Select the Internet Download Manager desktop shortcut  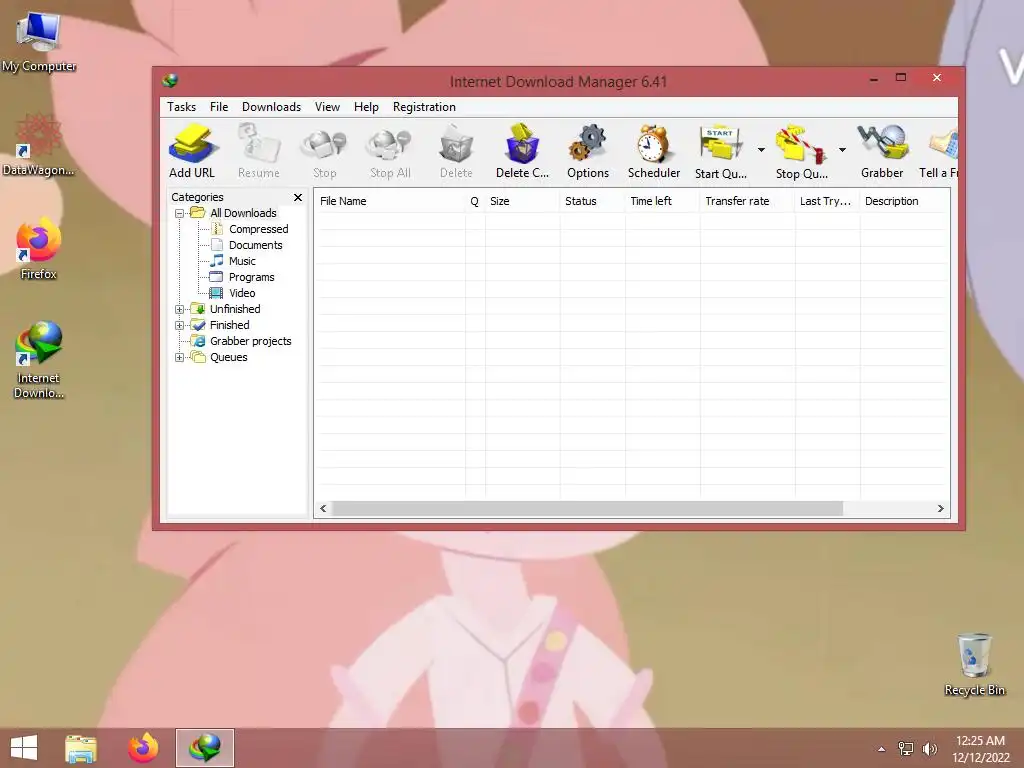pos(39,360)
